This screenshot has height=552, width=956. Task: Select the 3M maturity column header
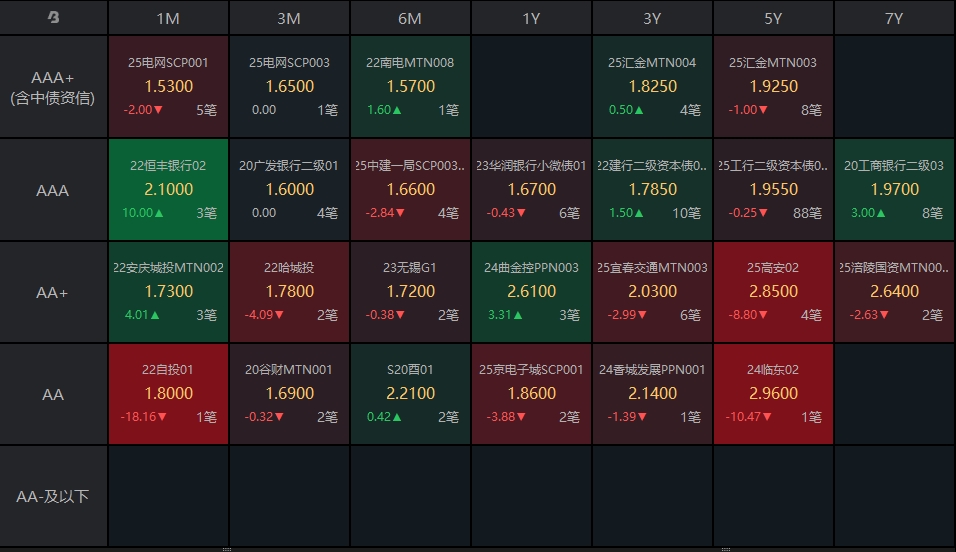tap(289, 18)
